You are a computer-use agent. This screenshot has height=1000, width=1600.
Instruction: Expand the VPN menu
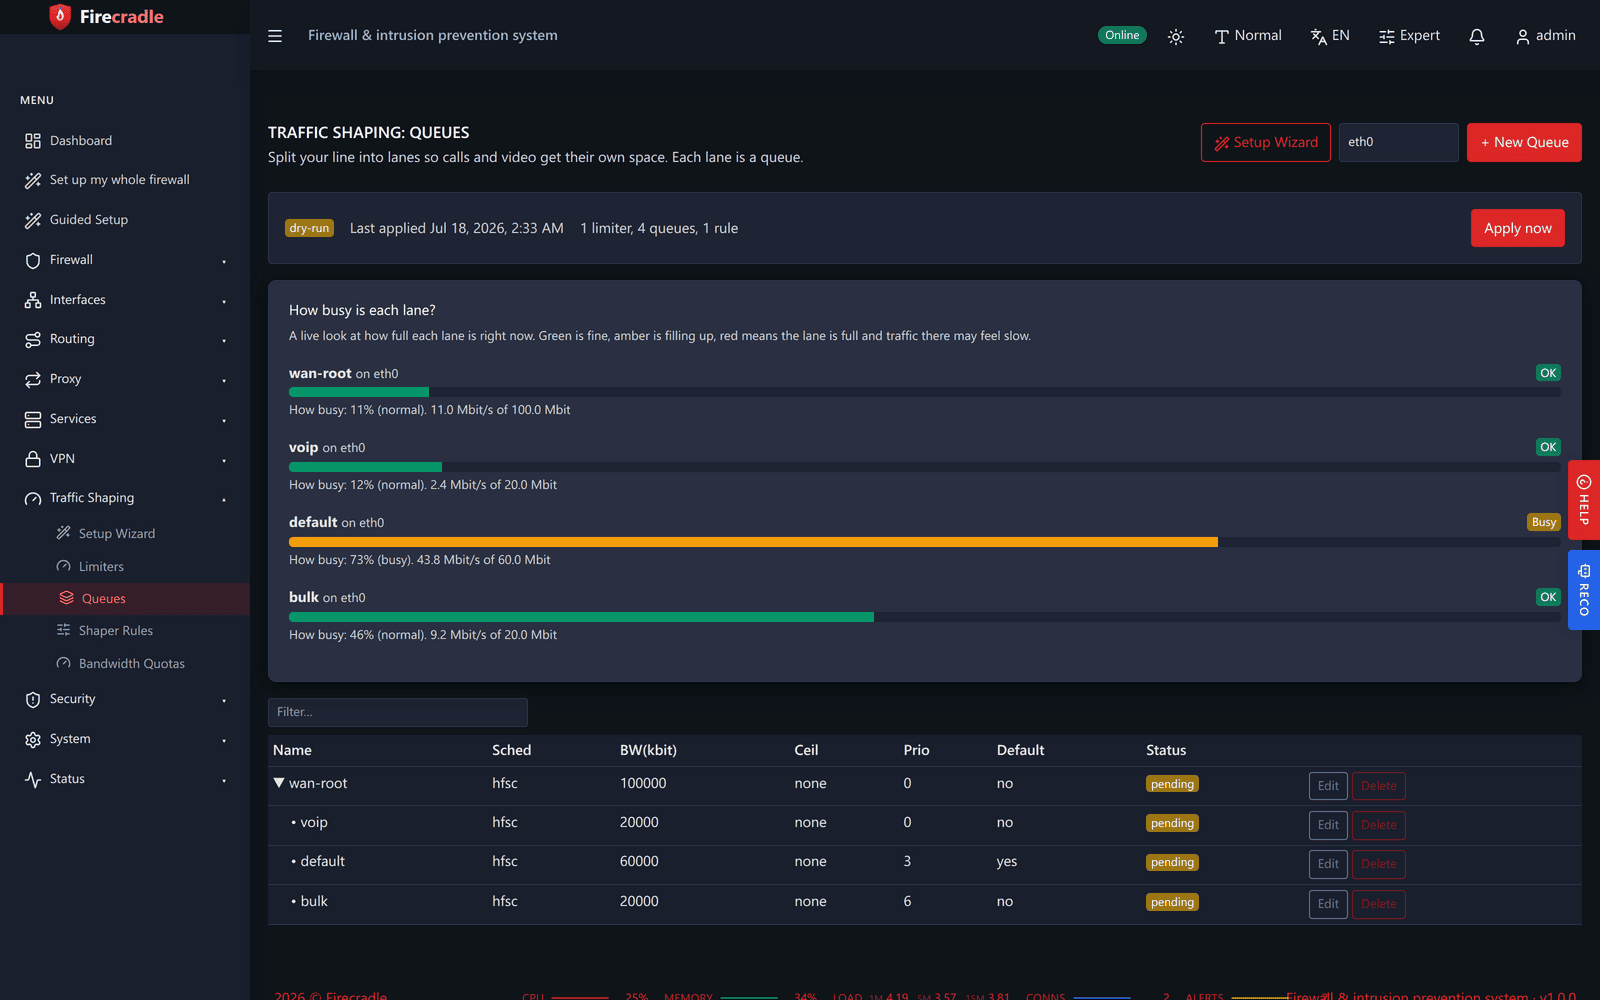(125, 459)
